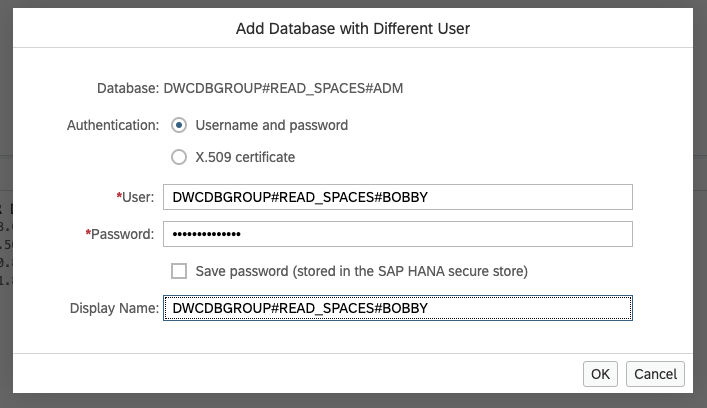Enable Save password checkbox

coord(179,271)
